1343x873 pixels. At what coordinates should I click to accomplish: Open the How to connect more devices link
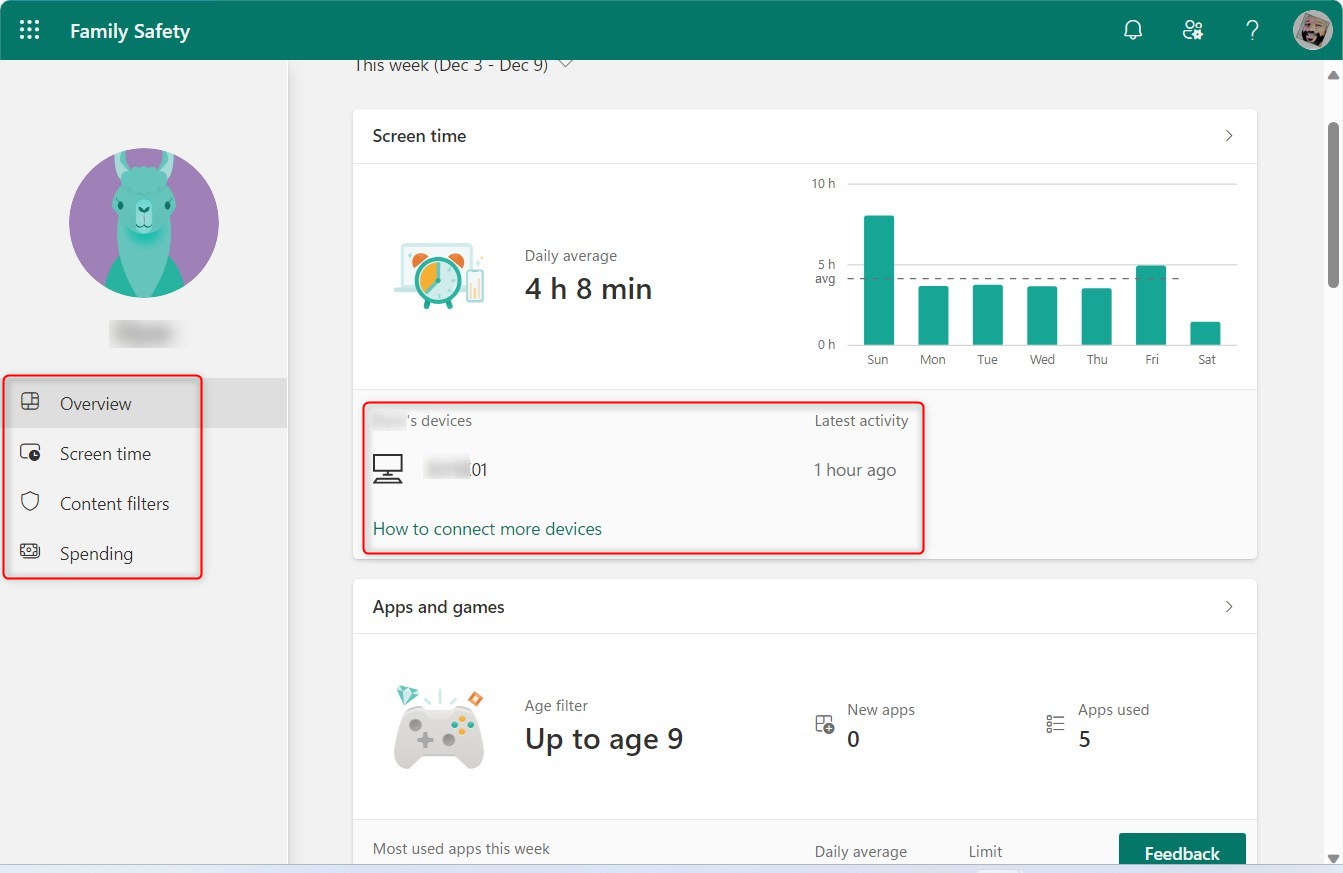[x=487, y=528]
